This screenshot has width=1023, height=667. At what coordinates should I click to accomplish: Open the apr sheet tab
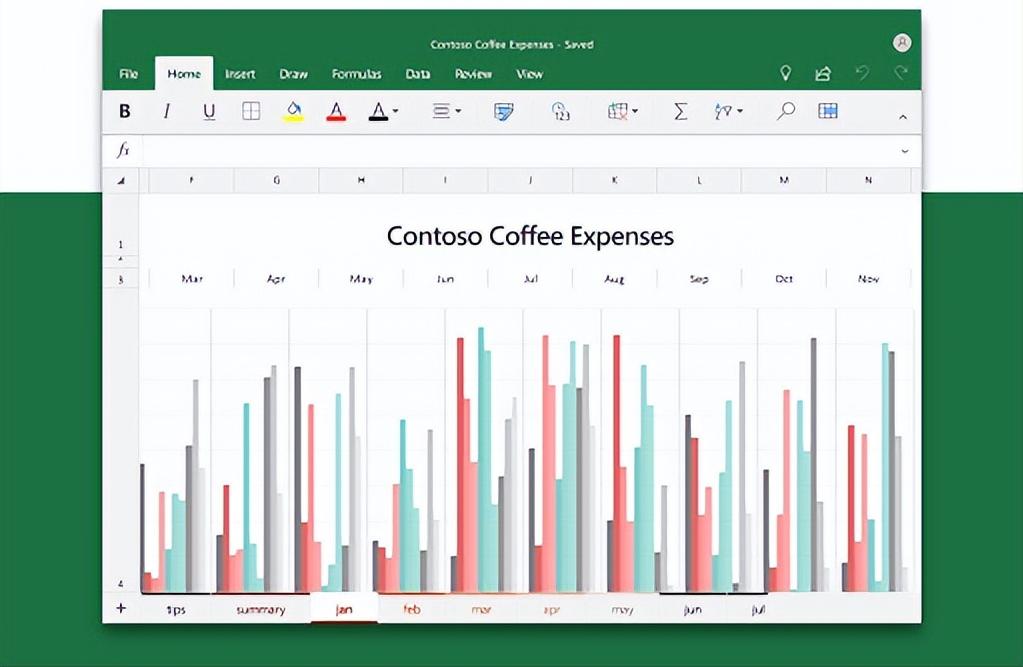[x=551, y=609]
